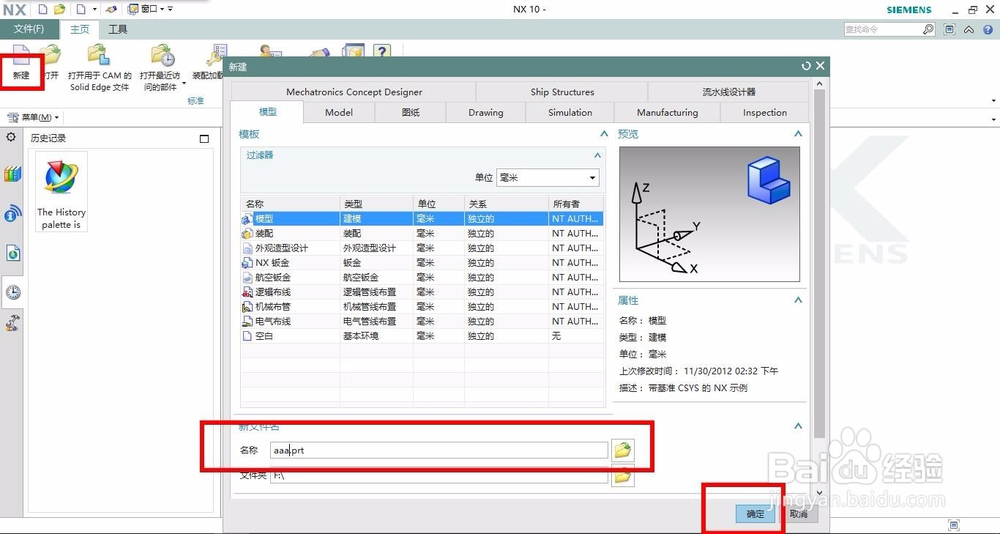This screenshot has width=1000, height=534.
Task: Reset the 新建 dialog with circular arrow
Action: point(807,66)
